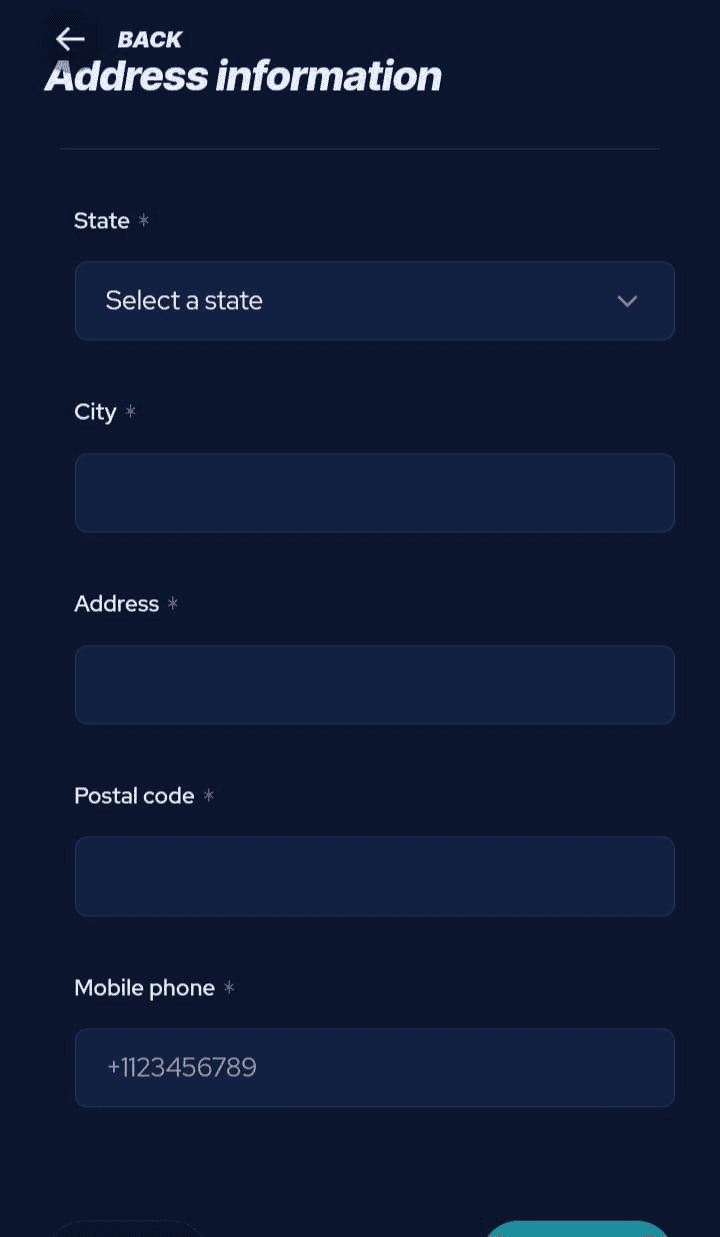Click the required asterisk beside State
720x1237 pixels.
143,221
